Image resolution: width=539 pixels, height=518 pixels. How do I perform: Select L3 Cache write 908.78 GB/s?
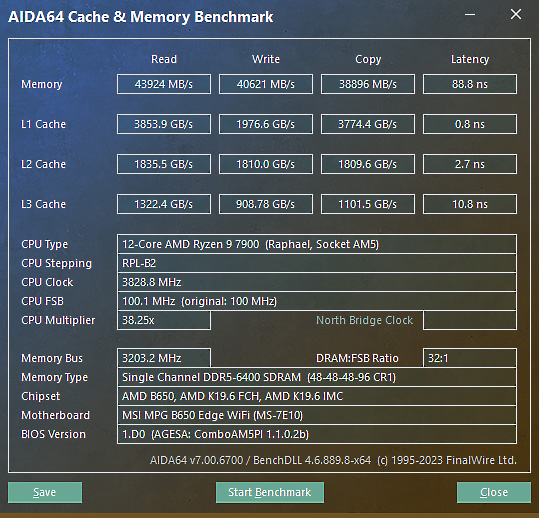tap(266, 204)
